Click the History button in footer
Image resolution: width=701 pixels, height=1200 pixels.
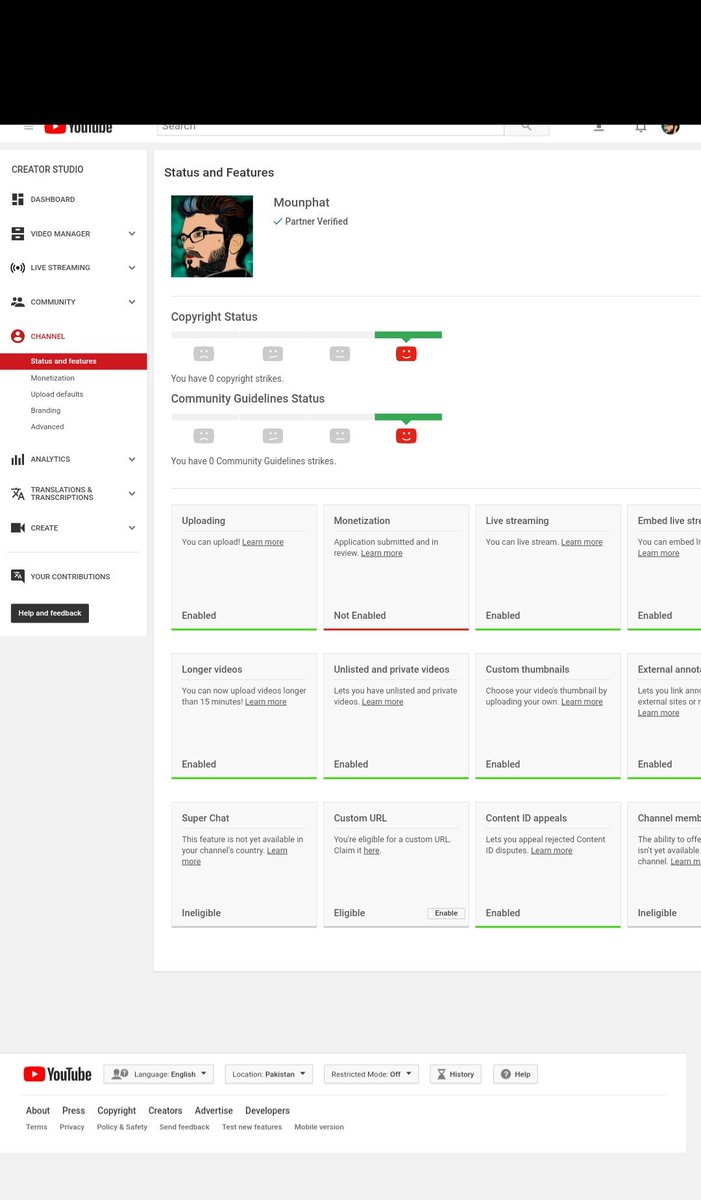(456, 1074)
